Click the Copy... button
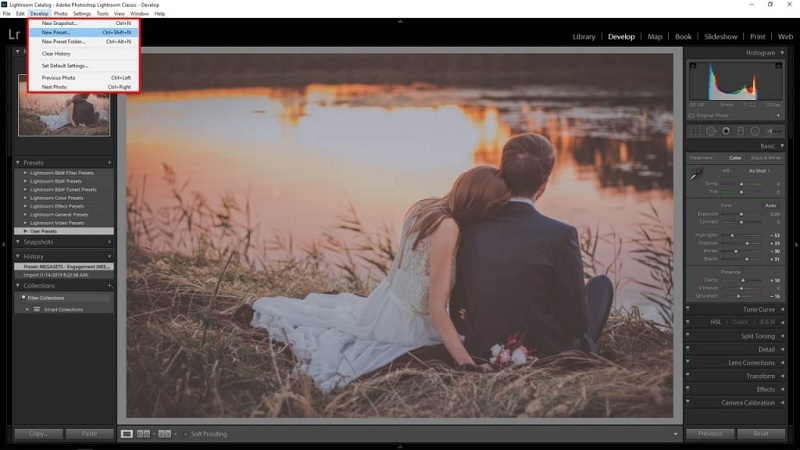This screenshot has height=450, width=800. point(38,434)
